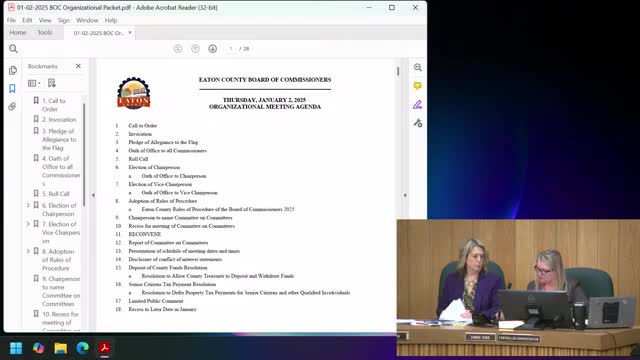640x360 pixels.
Task: Collapse the left navigation pane arrow
Action: pos(93,195)
